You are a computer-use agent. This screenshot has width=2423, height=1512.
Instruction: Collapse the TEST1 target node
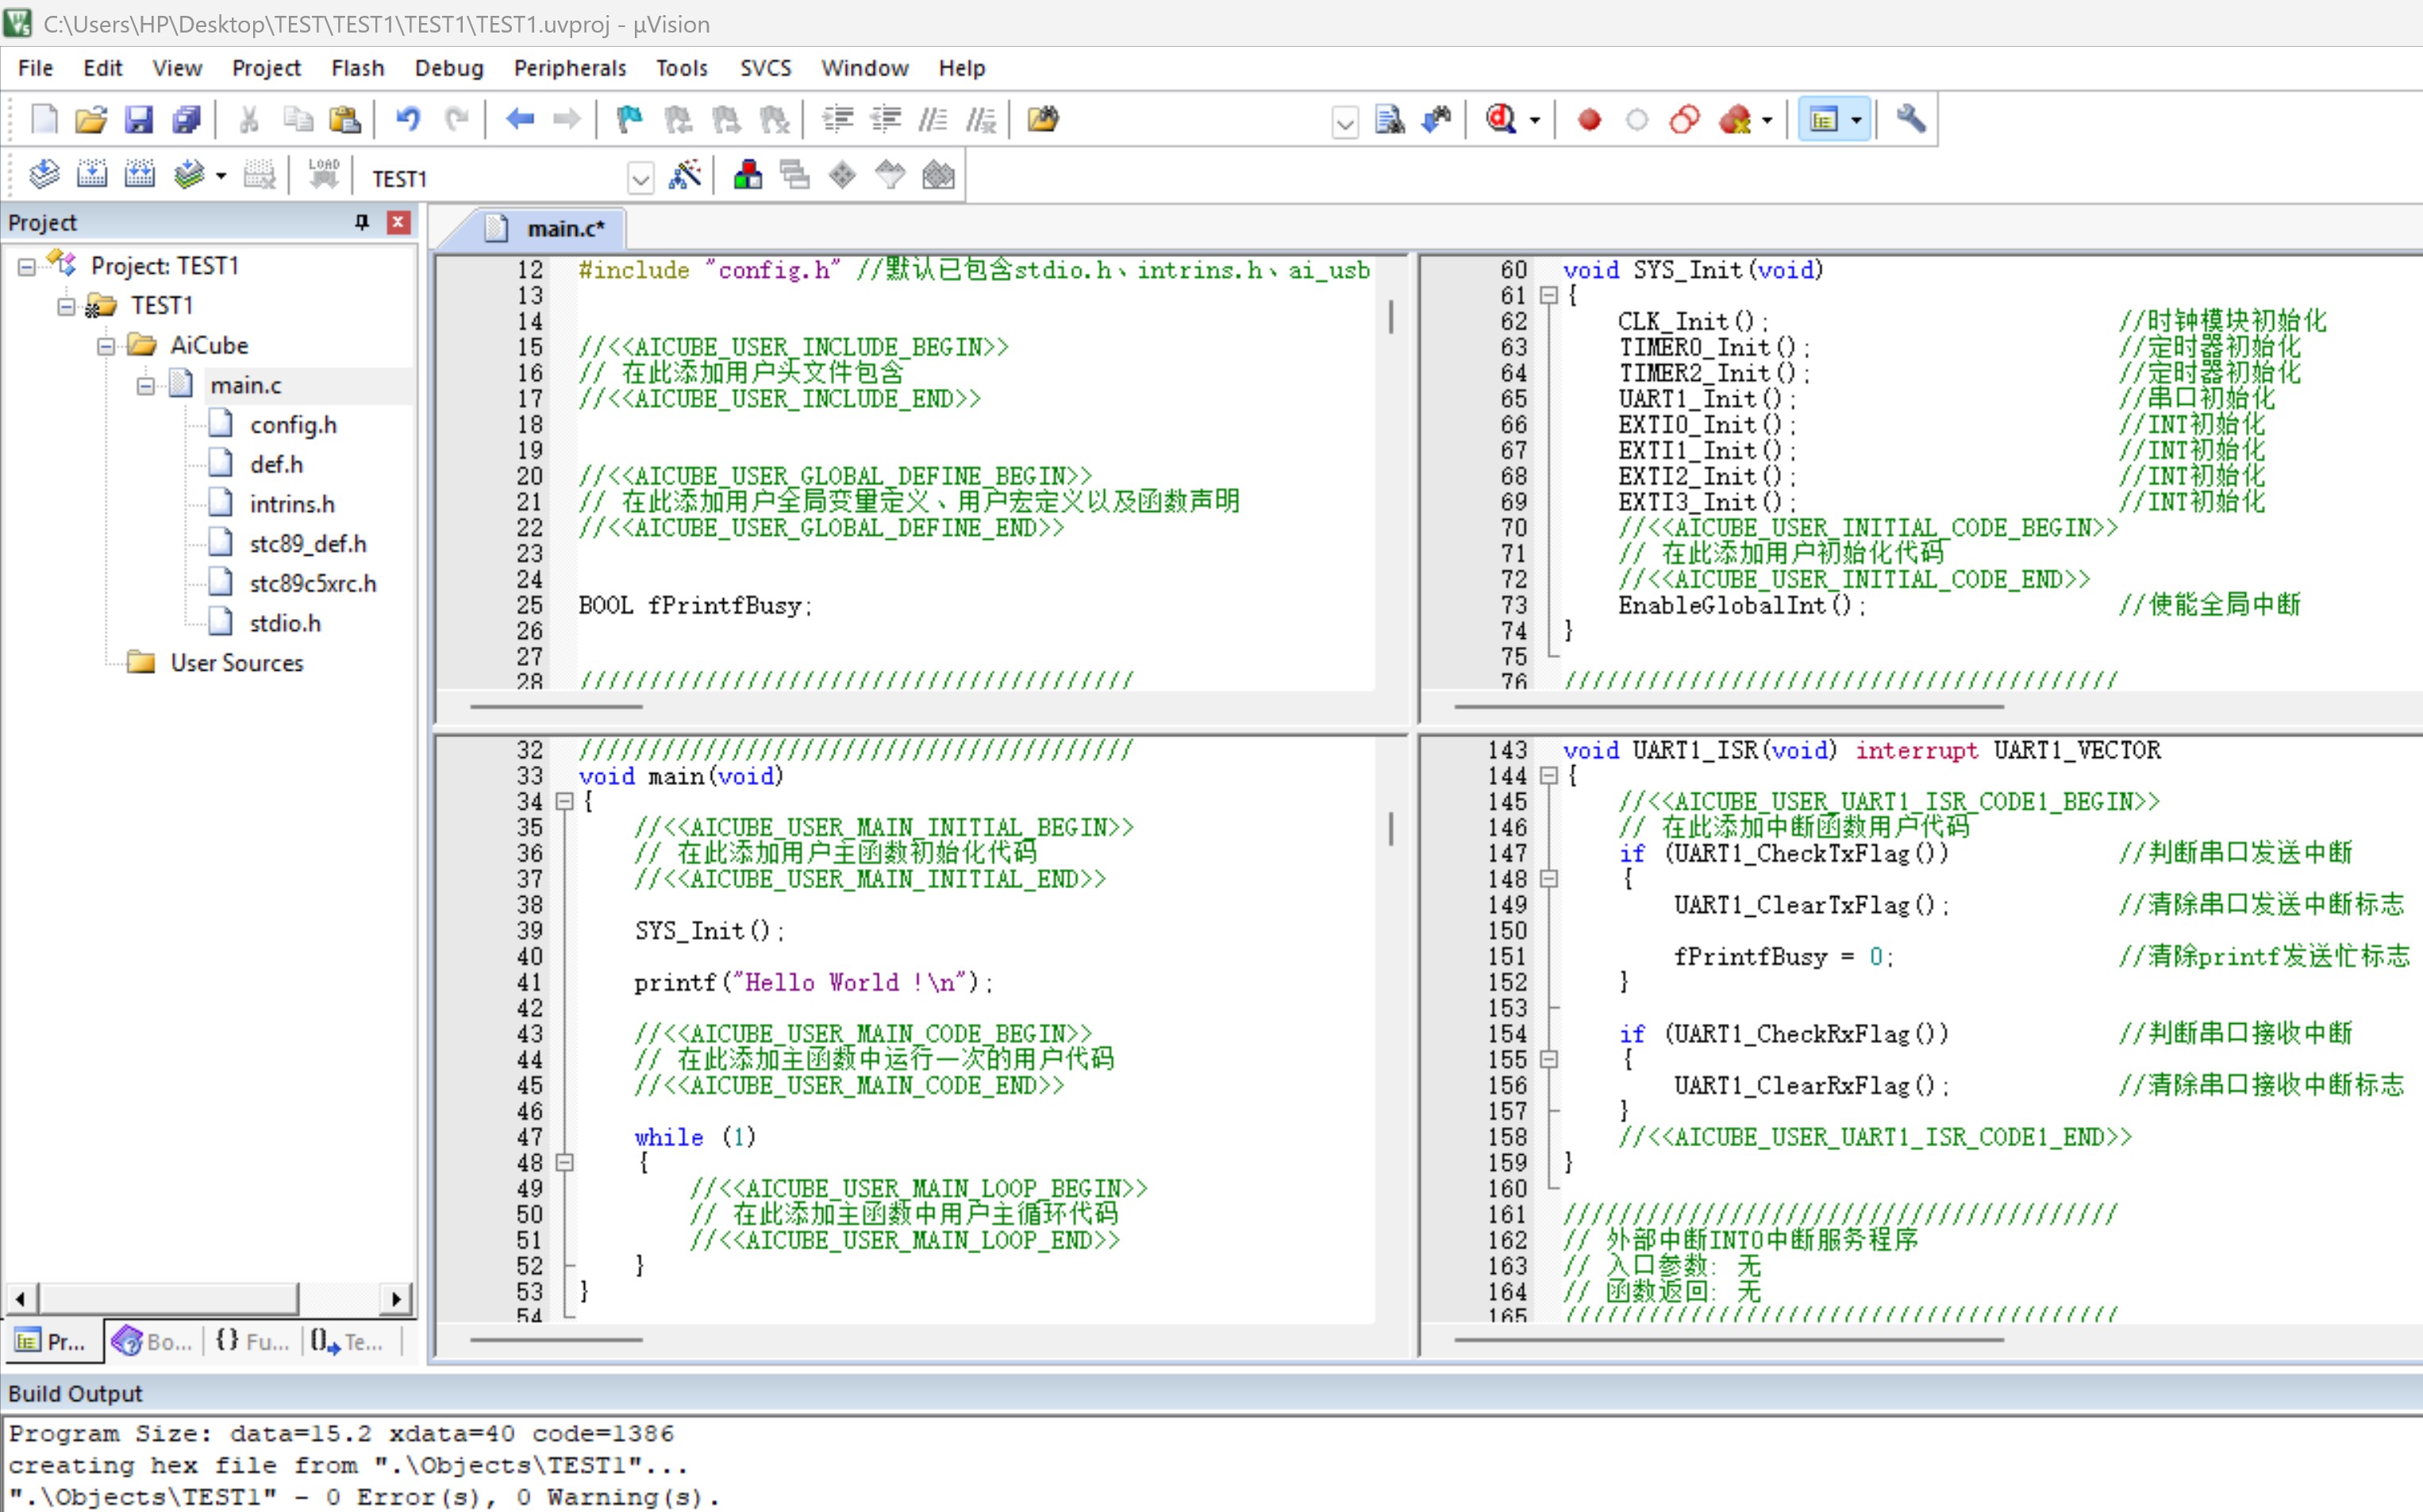click(x=66, y=306)
